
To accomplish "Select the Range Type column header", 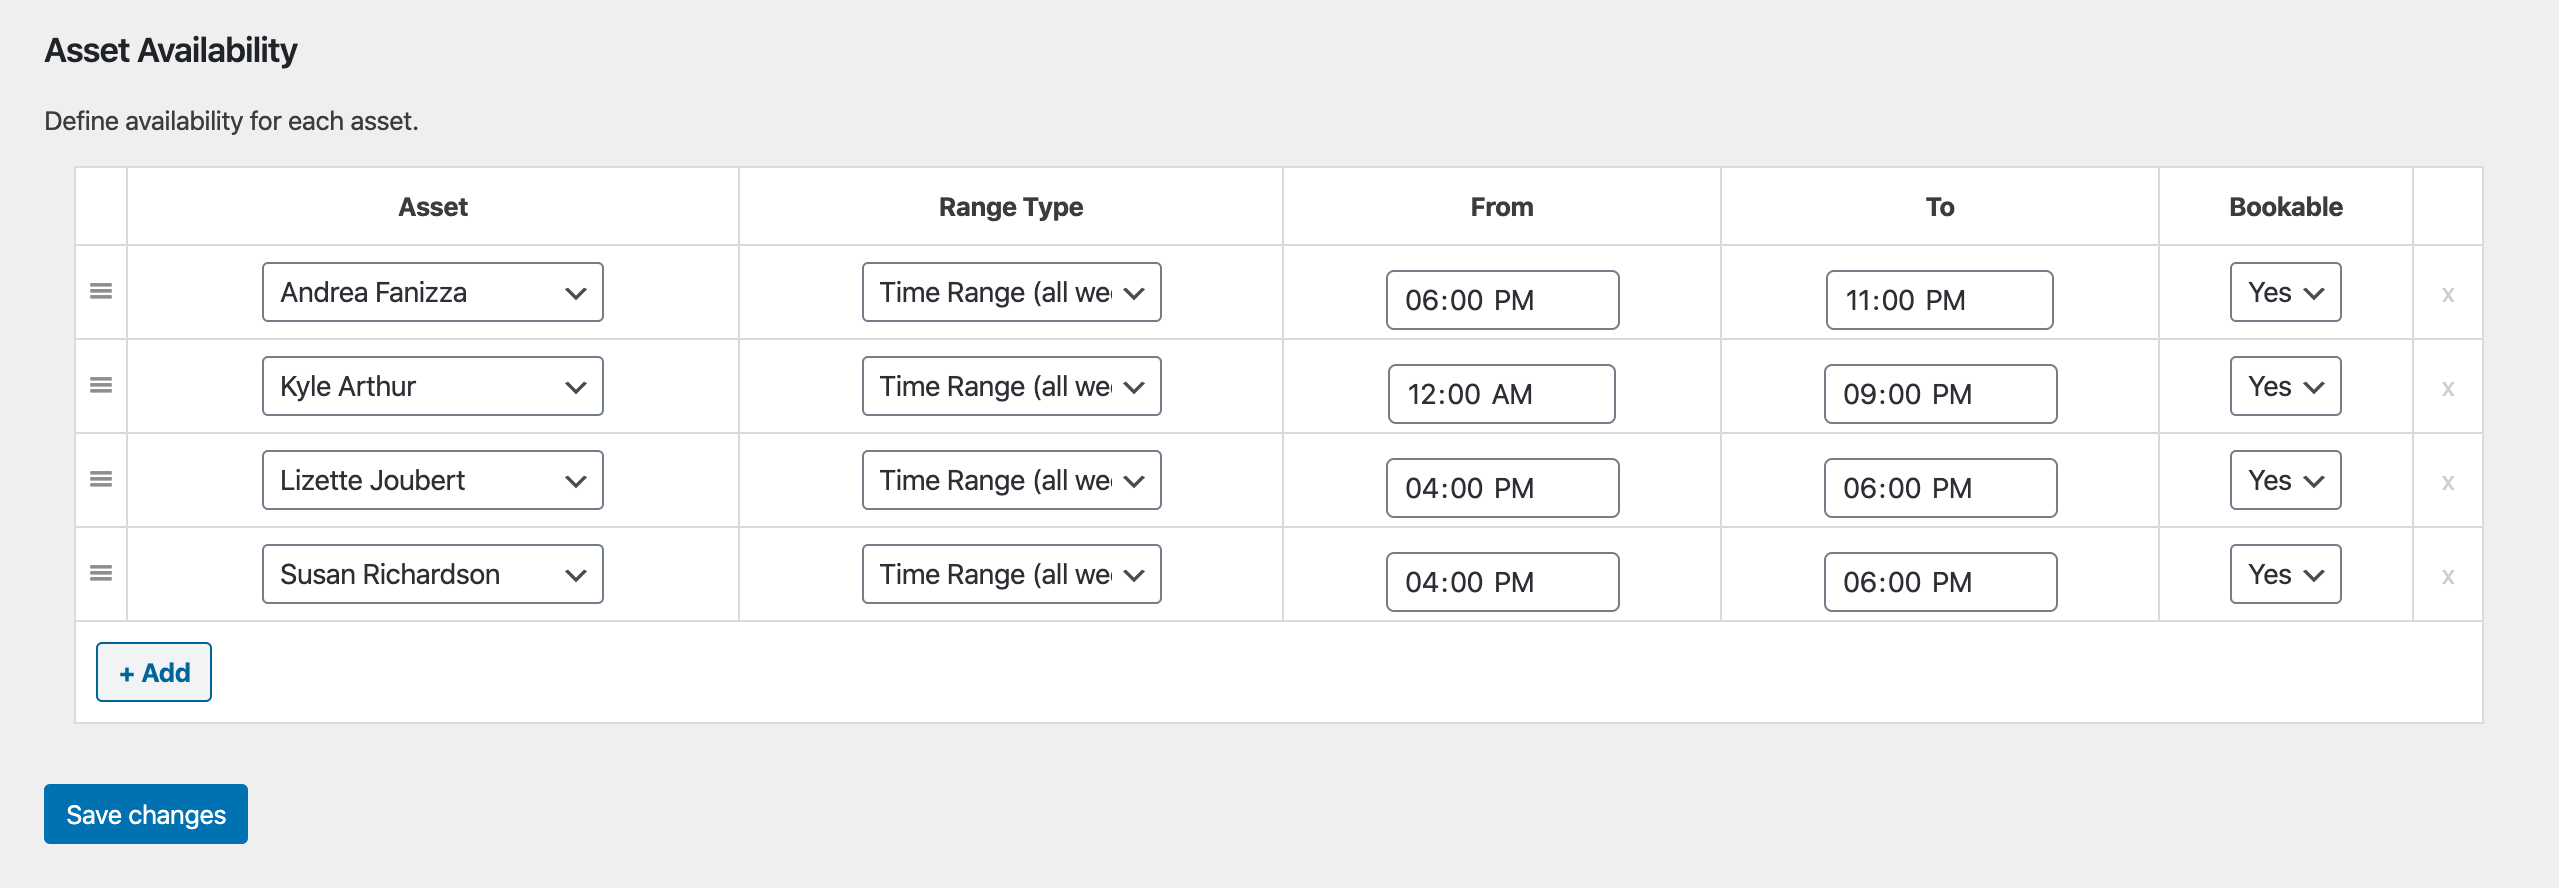I will click(1011, 207).
